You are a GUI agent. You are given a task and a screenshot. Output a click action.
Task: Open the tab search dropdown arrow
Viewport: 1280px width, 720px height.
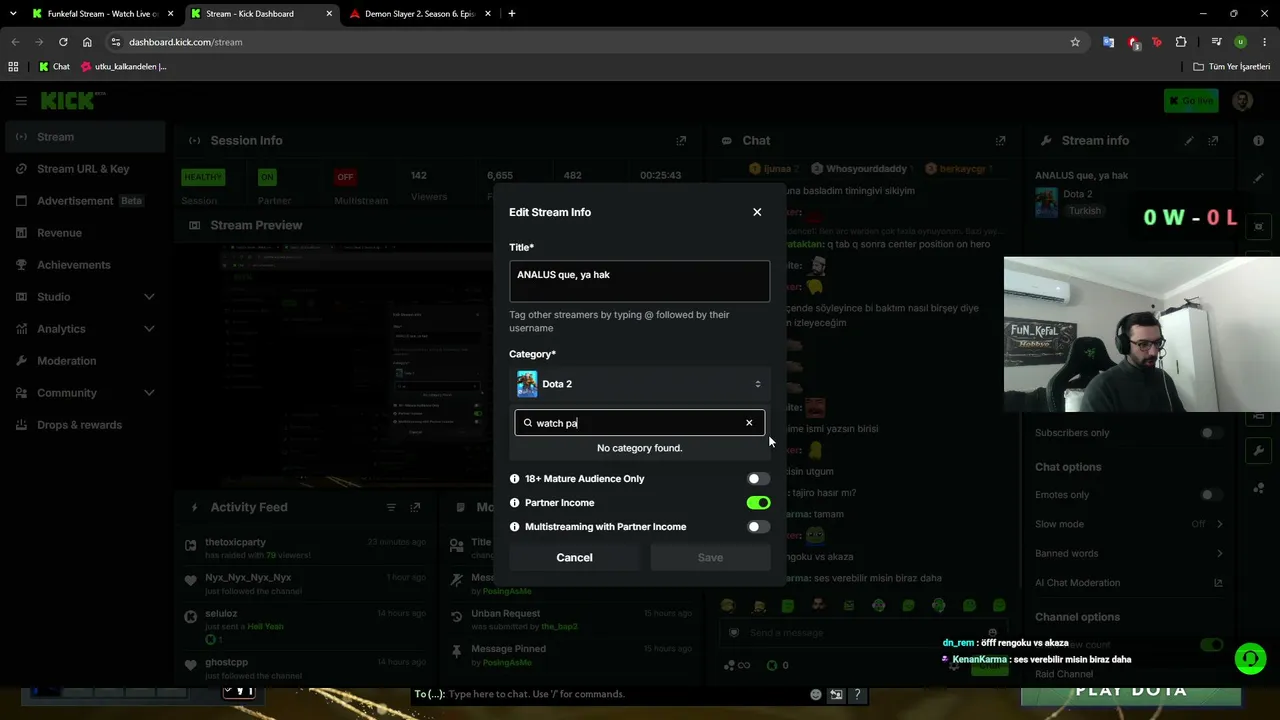13,14
